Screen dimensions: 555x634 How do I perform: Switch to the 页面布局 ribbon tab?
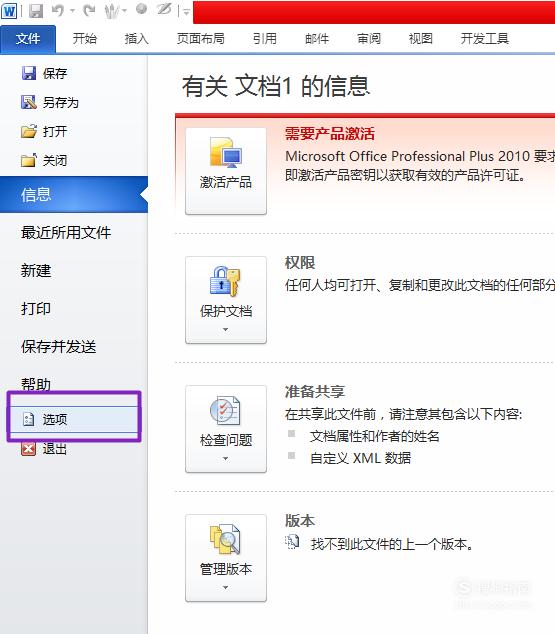point(200,39)
